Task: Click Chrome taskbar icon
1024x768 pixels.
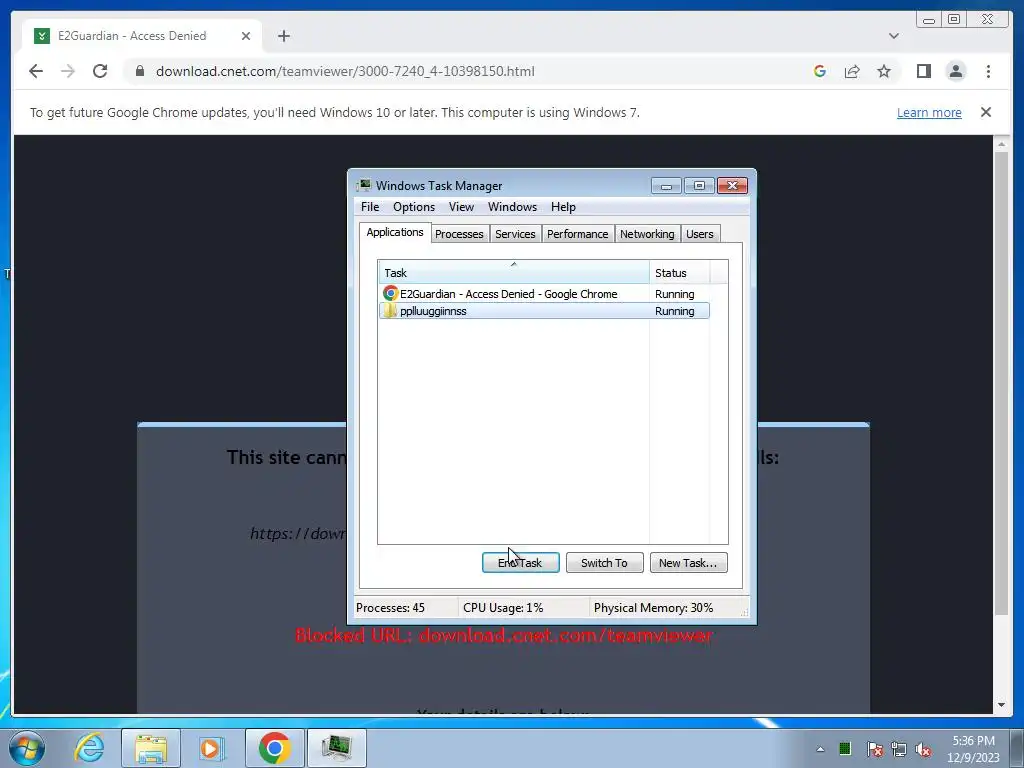Action: click(x=274, y=748)
